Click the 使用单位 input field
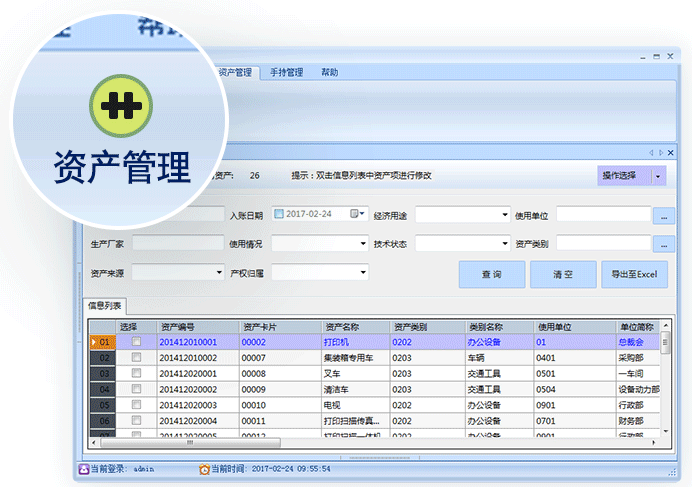The height and width of the screenshot is (487, 692). [x=604, y=215]
